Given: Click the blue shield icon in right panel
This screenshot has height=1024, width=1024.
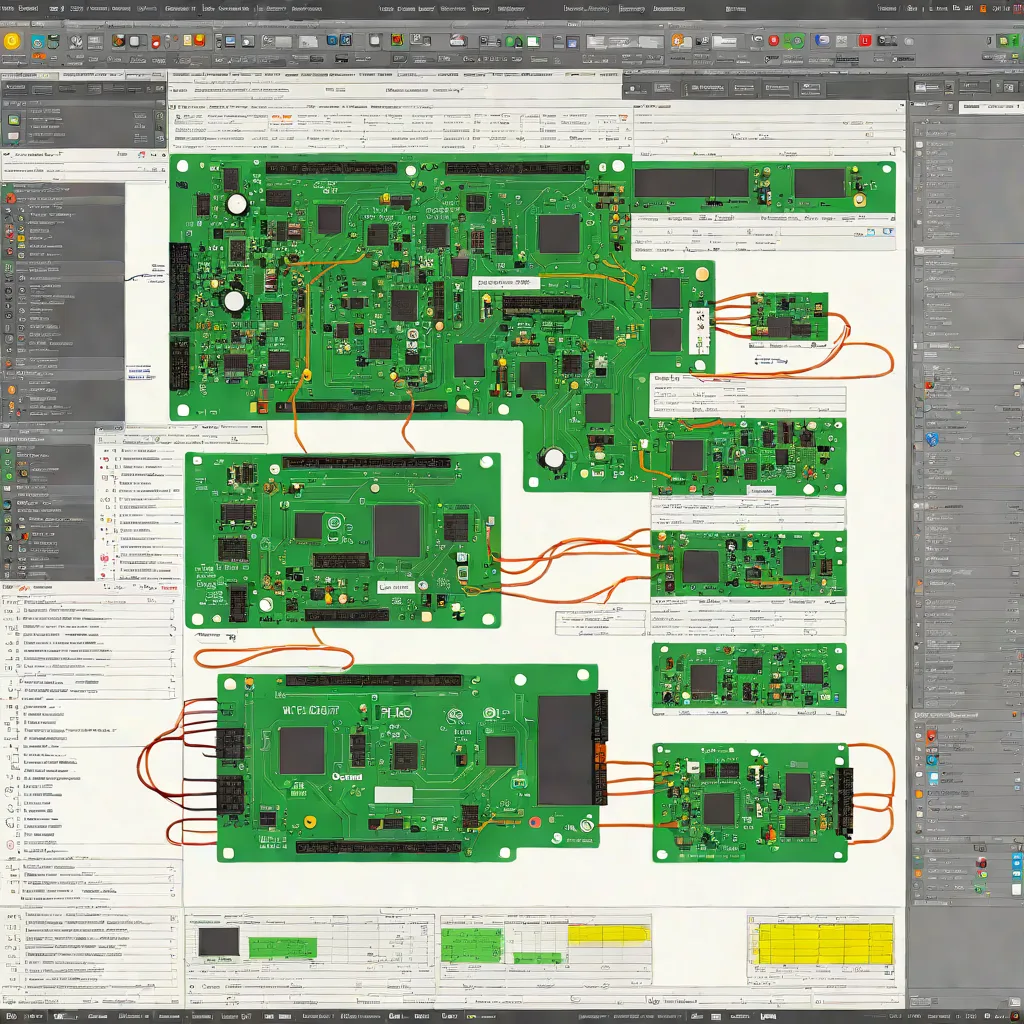Looking at the screenshot, I should 932,438.
